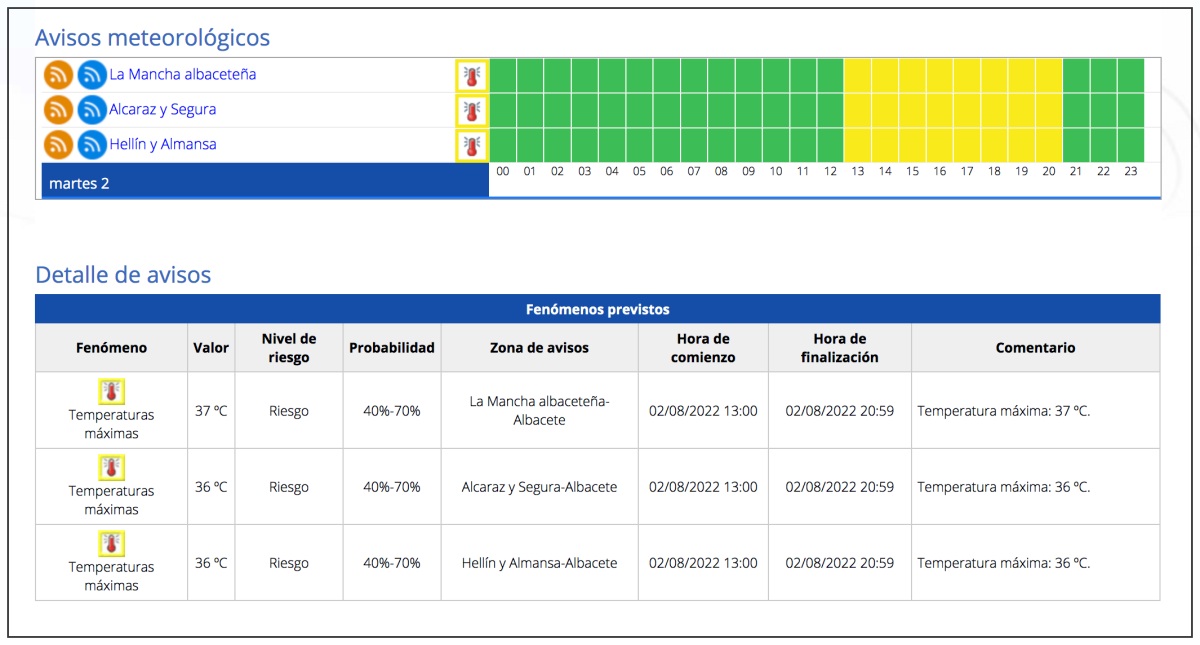This screenshot has width=1200, height=645.
Task: Click thermometer icon in Alcaraz y Segura timeline row
Action: point(472,110)
